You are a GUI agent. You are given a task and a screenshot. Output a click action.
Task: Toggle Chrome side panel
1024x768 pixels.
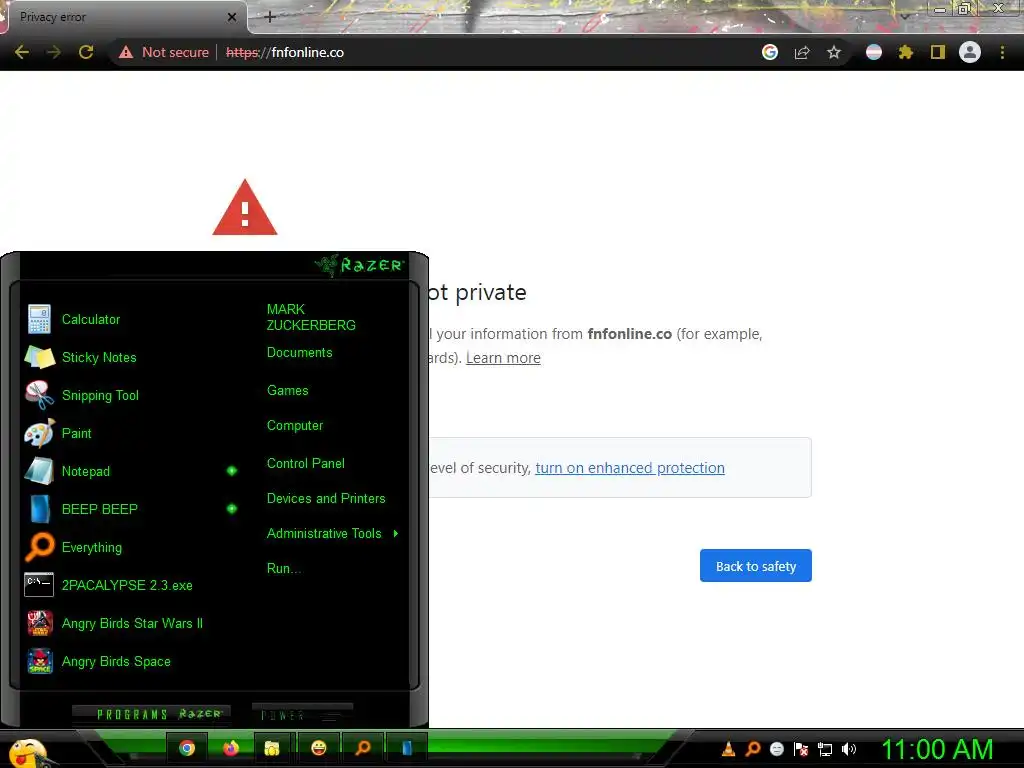point(938,52)
